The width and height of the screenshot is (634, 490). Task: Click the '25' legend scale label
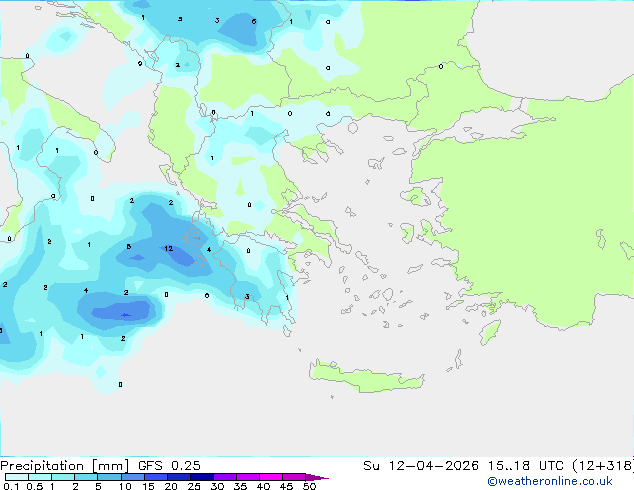pos(194,486)
